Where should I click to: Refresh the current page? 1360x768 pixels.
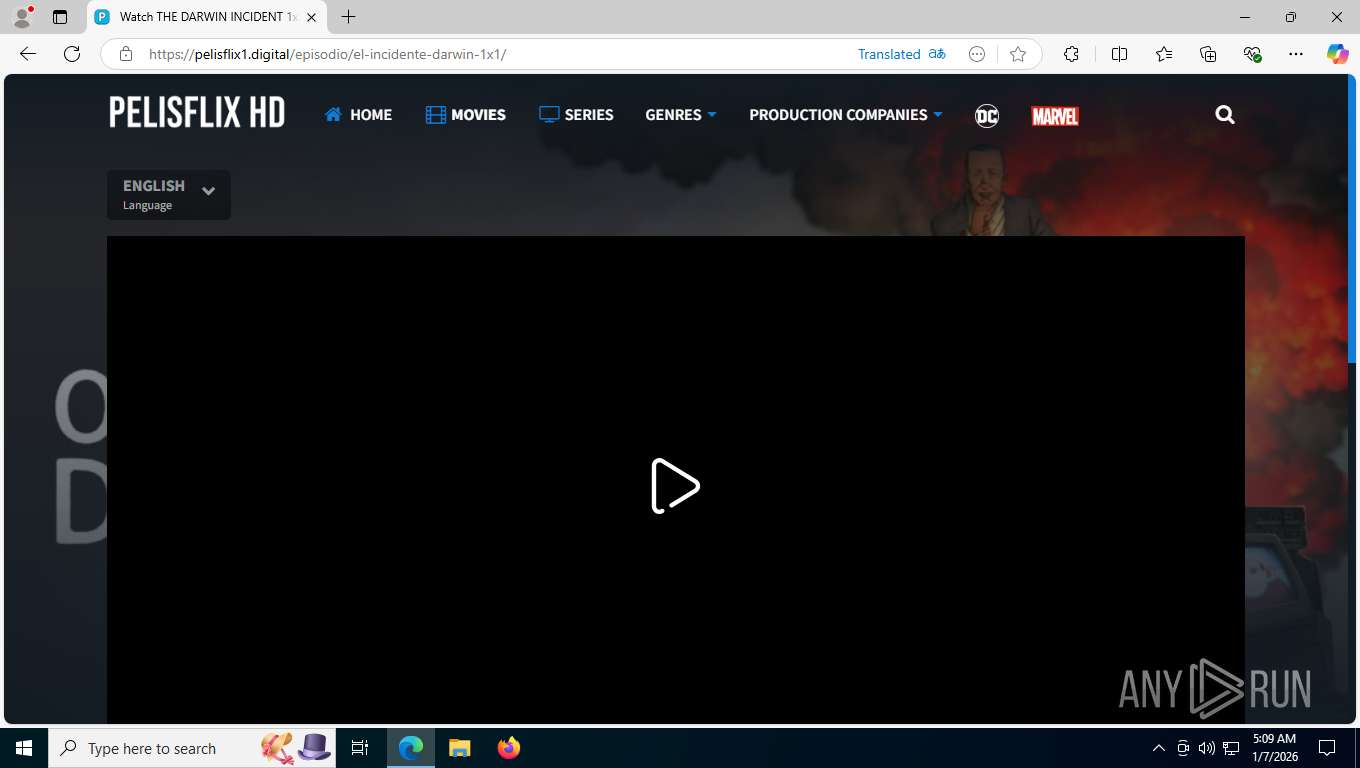point(72,54)
